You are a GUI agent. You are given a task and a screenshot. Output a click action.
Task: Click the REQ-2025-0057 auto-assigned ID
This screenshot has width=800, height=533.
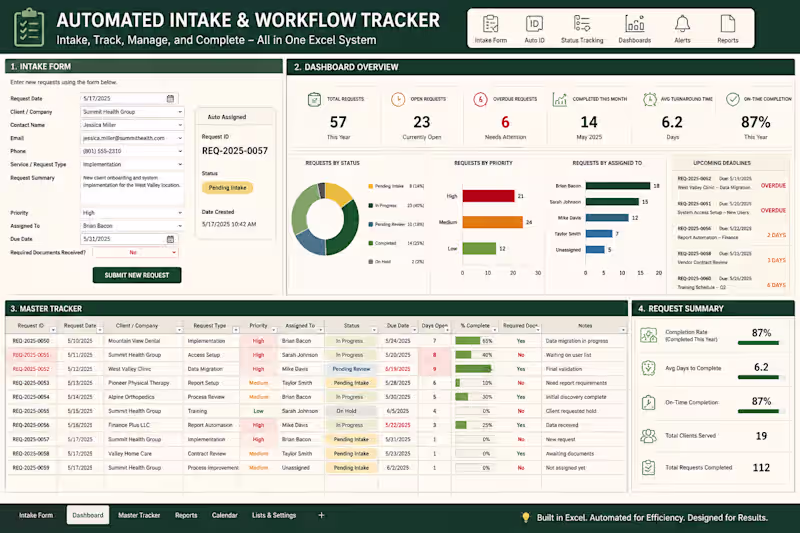[235, 151]
